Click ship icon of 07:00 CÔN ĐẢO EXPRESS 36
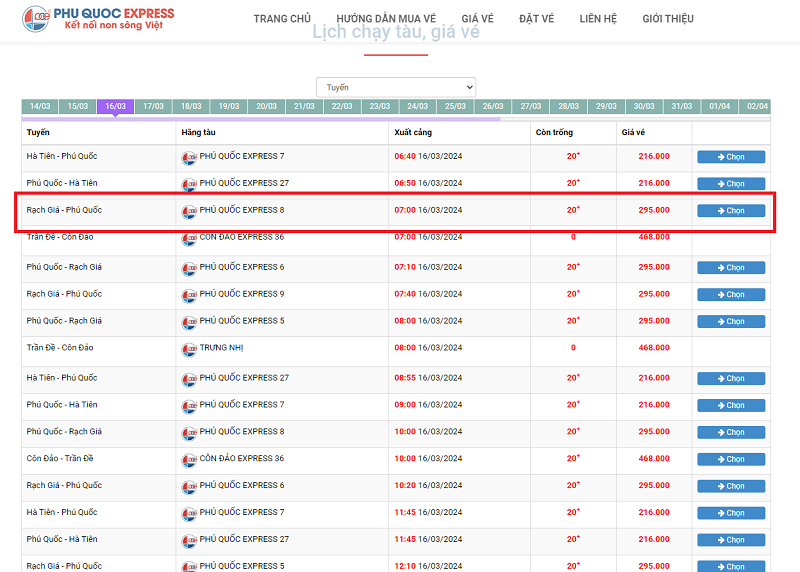Image resolution: width=800 pixels, height=572 pixels. tap(189, 239)
